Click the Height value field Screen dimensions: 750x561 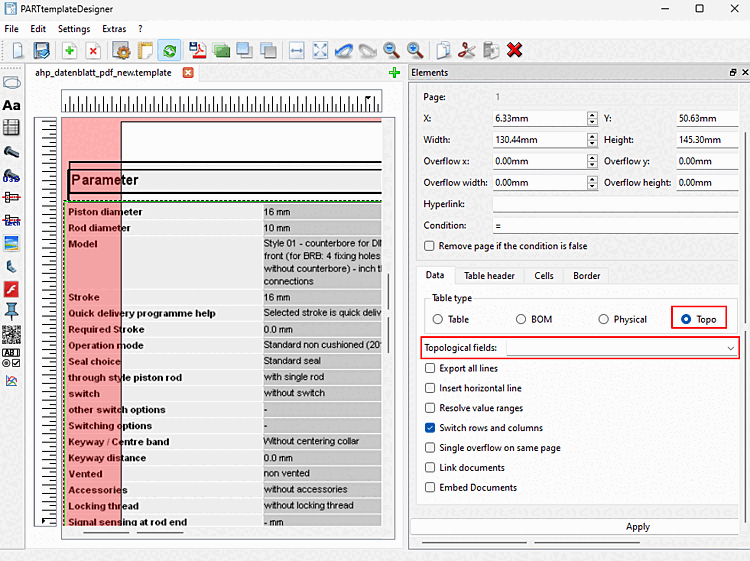(x=707, y=140)
